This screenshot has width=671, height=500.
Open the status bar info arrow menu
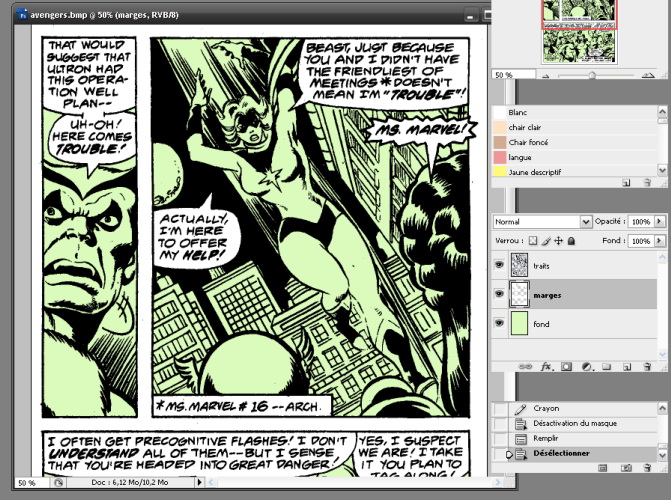[x=199, y=482]
